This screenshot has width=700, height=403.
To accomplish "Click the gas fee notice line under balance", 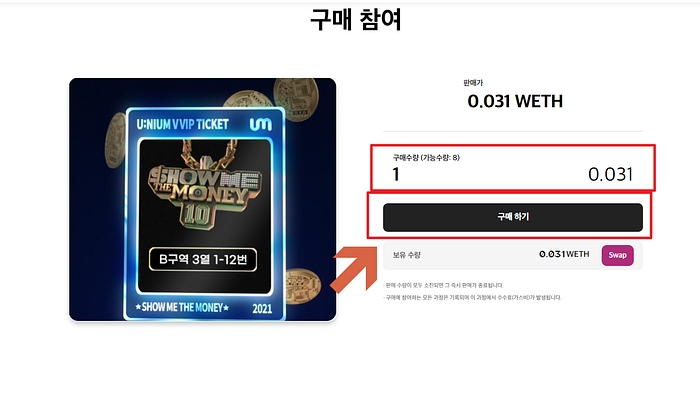I will pos(473,297).
